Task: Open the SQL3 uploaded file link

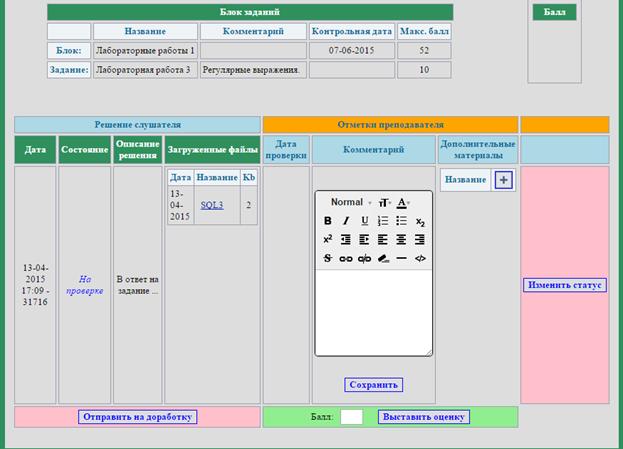Action: click(x=211, y=205)
